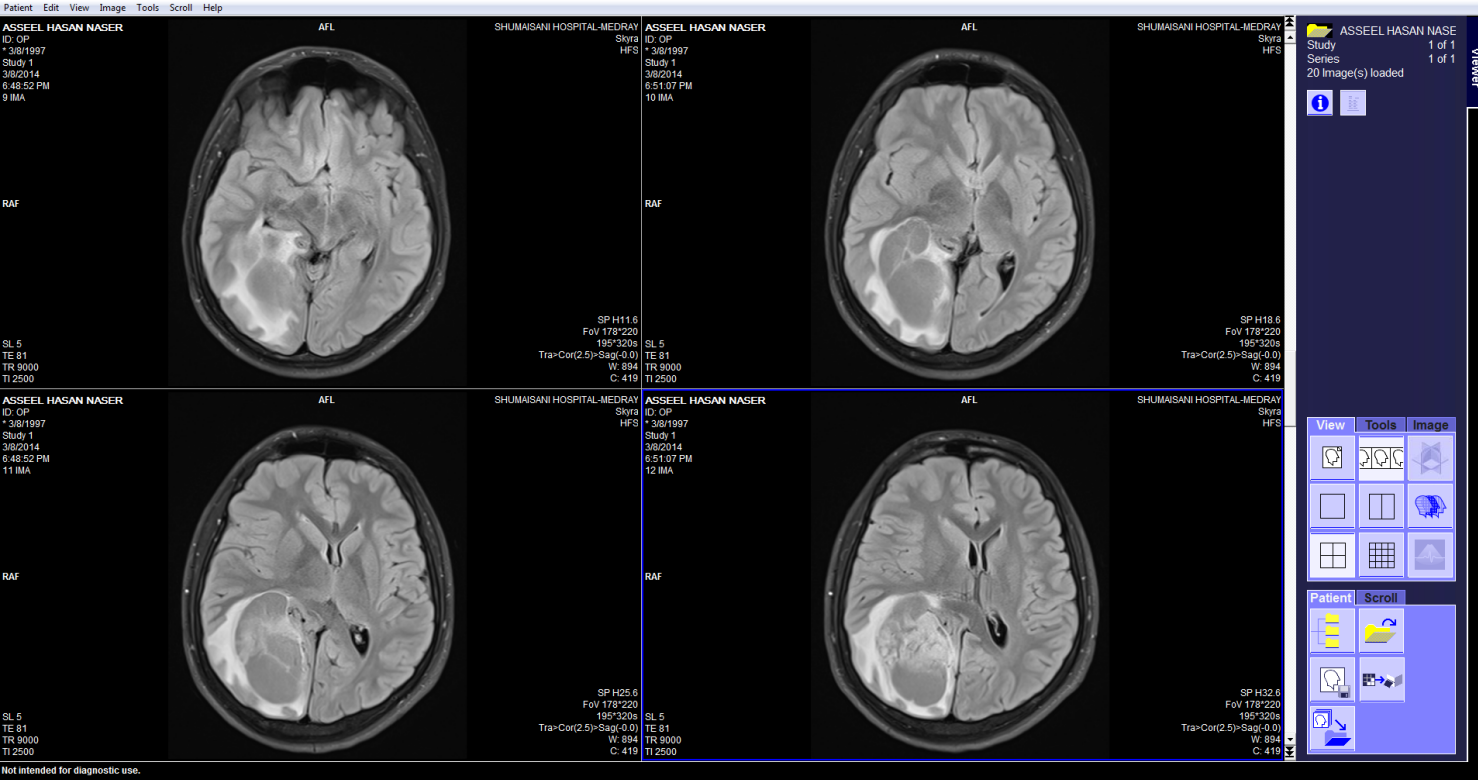
Task: Choose the single-pane 1x1 layout icon
Action: pyautogui.click(x=1332, y=507)
